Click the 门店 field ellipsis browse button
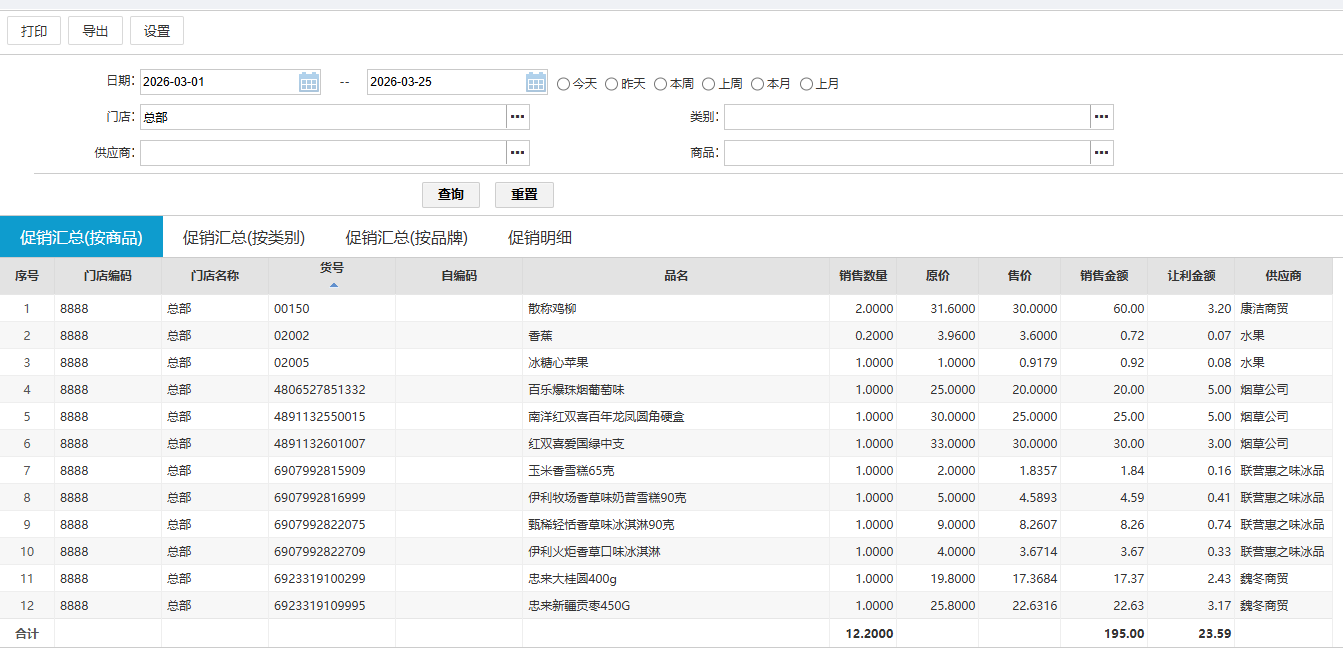This screenshot has height=663, width=1343. pos(517,117)
